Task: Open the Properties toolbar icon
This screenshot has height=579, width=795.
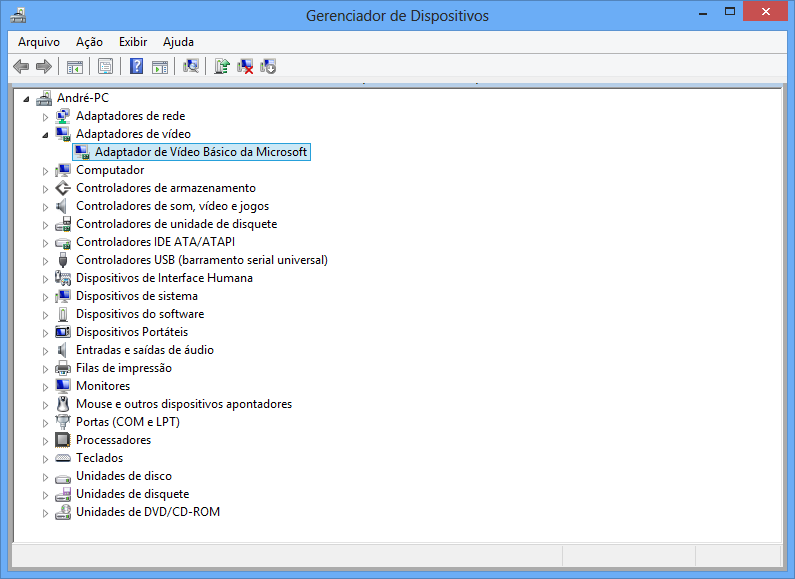Action: [x=105, y=66]
